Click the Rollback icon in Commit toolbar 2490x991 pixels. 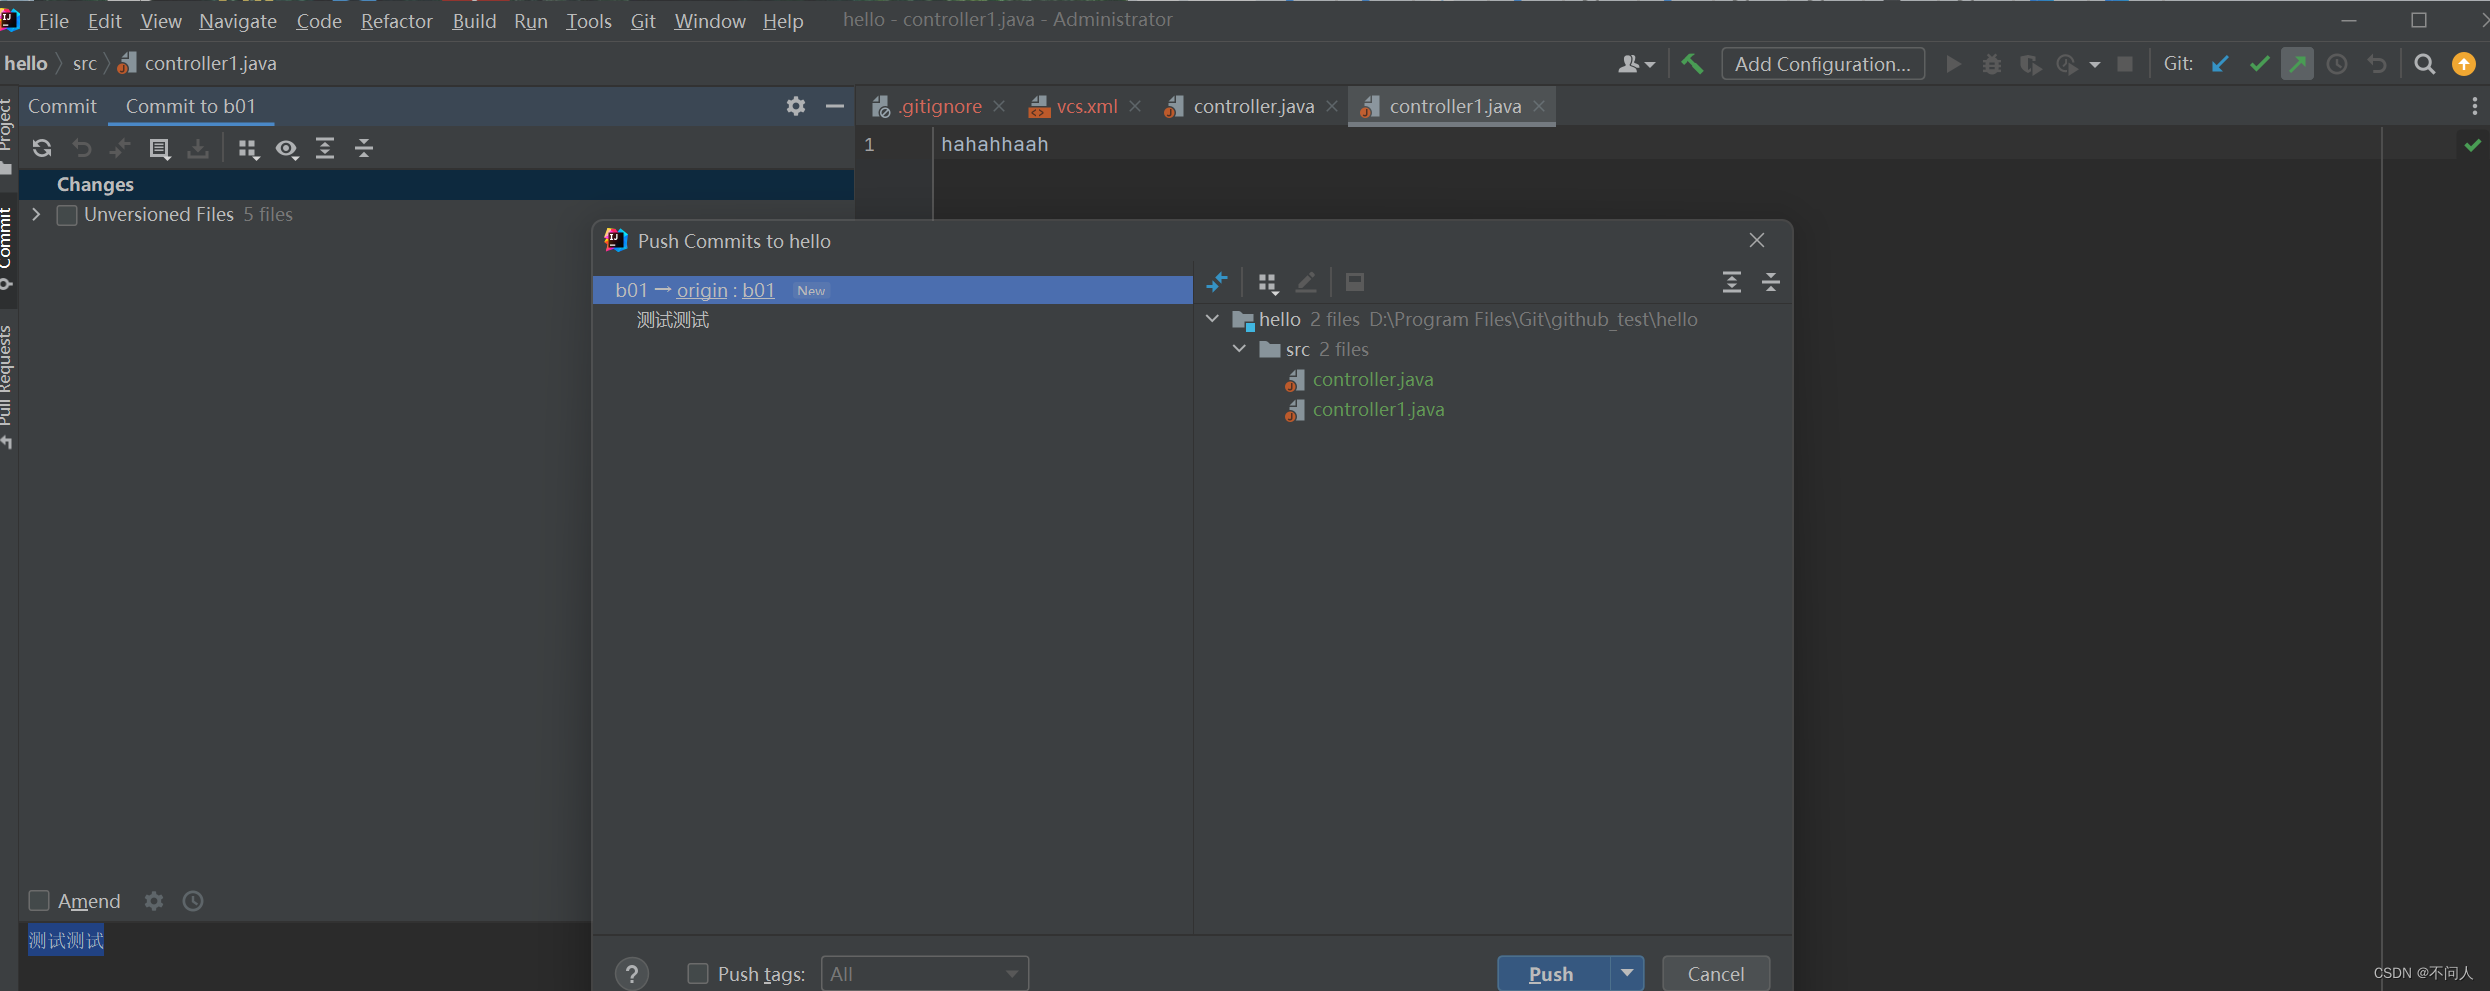(82, 149)
